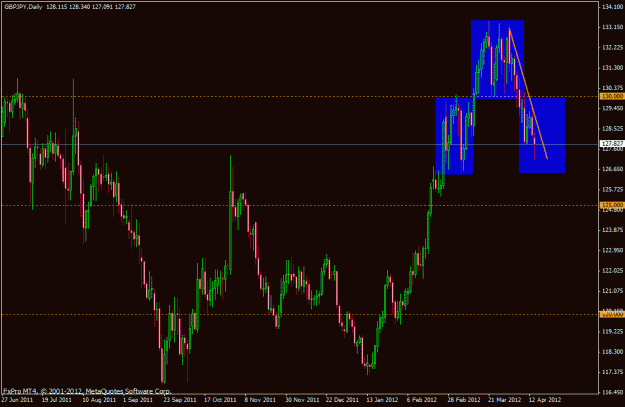
Task: Select the orange descending trendline
Action: pyautogui.click(x=528, y=94)
